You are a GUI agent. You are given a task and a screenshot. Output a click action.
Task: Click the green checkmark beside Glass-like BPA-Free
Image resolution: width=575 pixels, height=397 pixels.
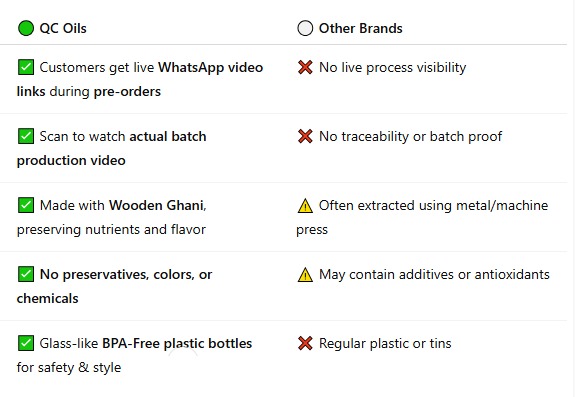26,343
